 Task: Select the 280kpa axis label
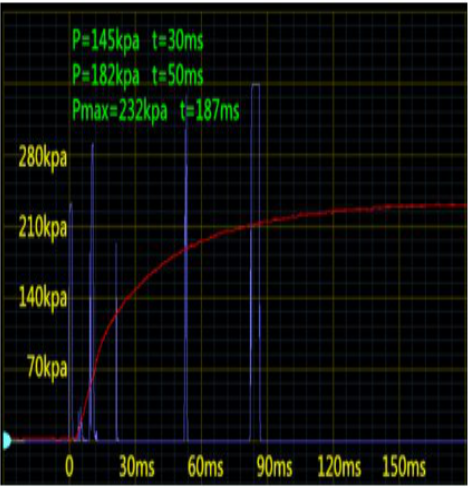(x=43, y=158)
